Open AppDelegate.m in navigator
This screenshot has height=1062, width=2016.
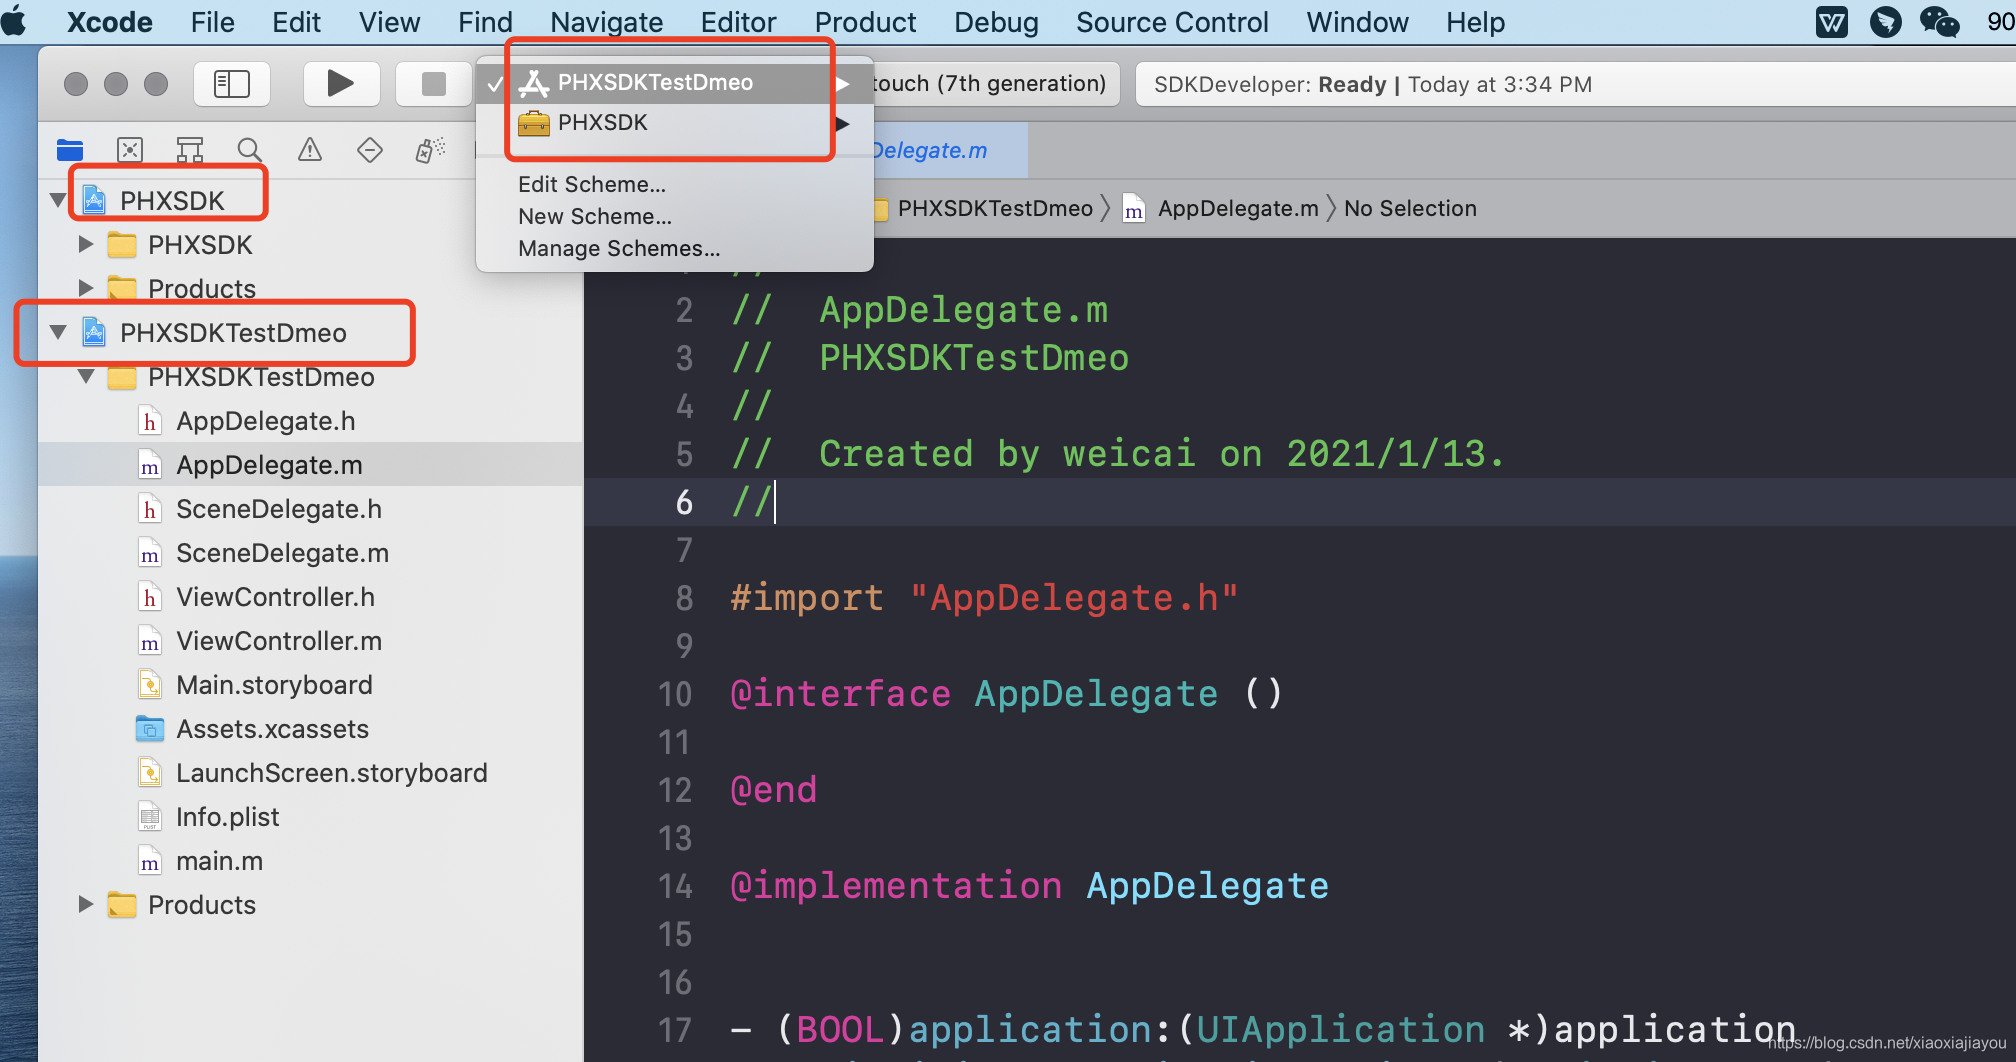[x=269, y=465]
